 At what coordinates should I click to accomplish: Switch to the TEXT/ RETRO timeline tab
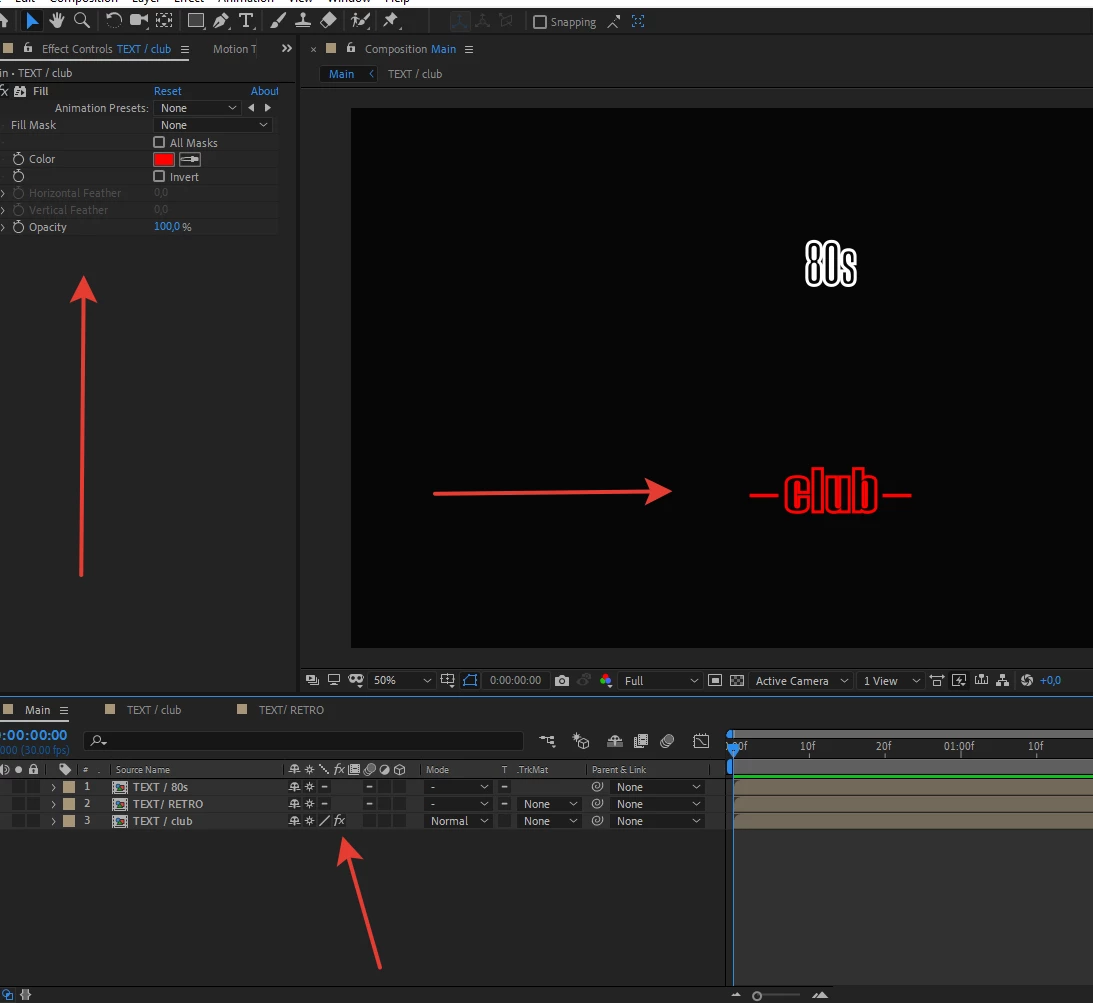pos(291,710)
